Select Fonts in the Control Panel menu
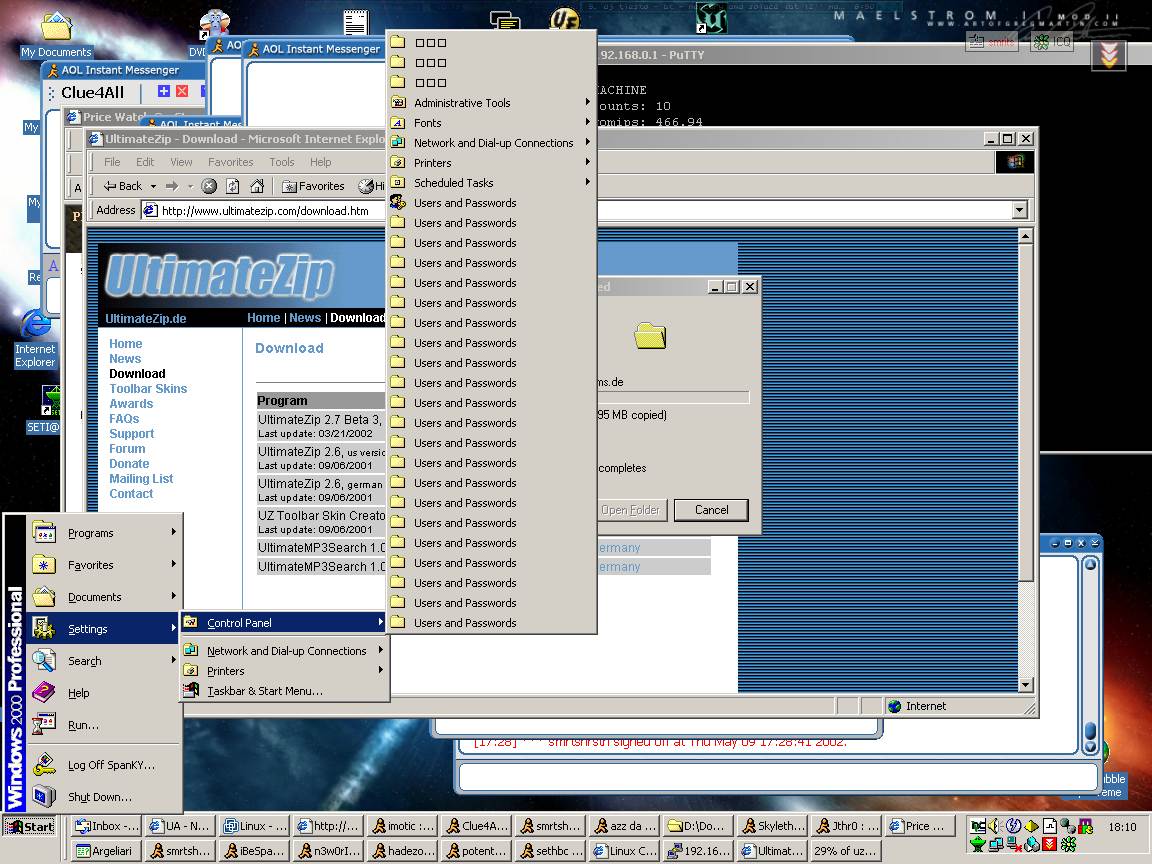 (428, 123)
